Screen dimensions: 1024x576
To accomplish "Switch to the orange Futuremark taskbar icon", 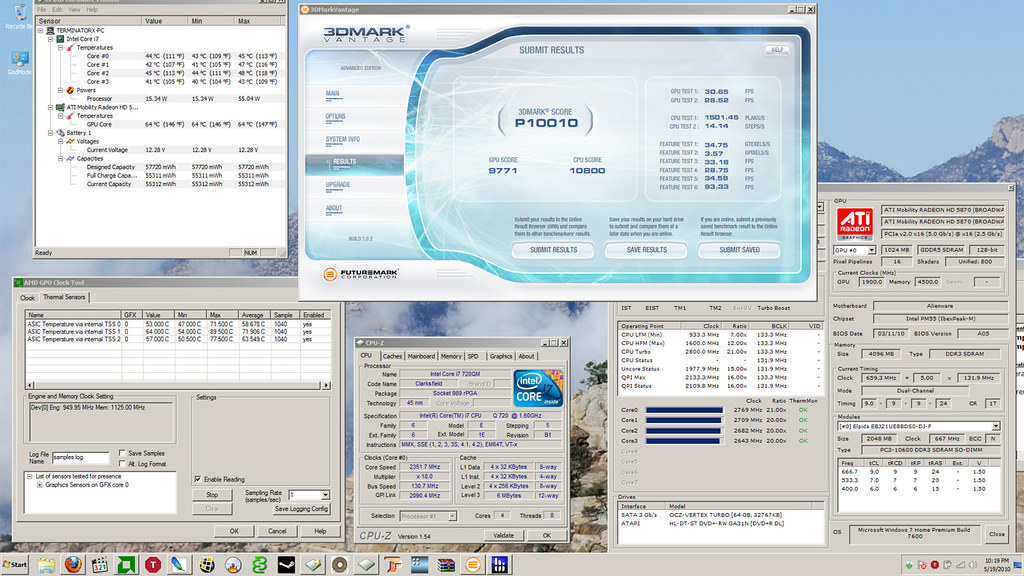I will [473, 565].
